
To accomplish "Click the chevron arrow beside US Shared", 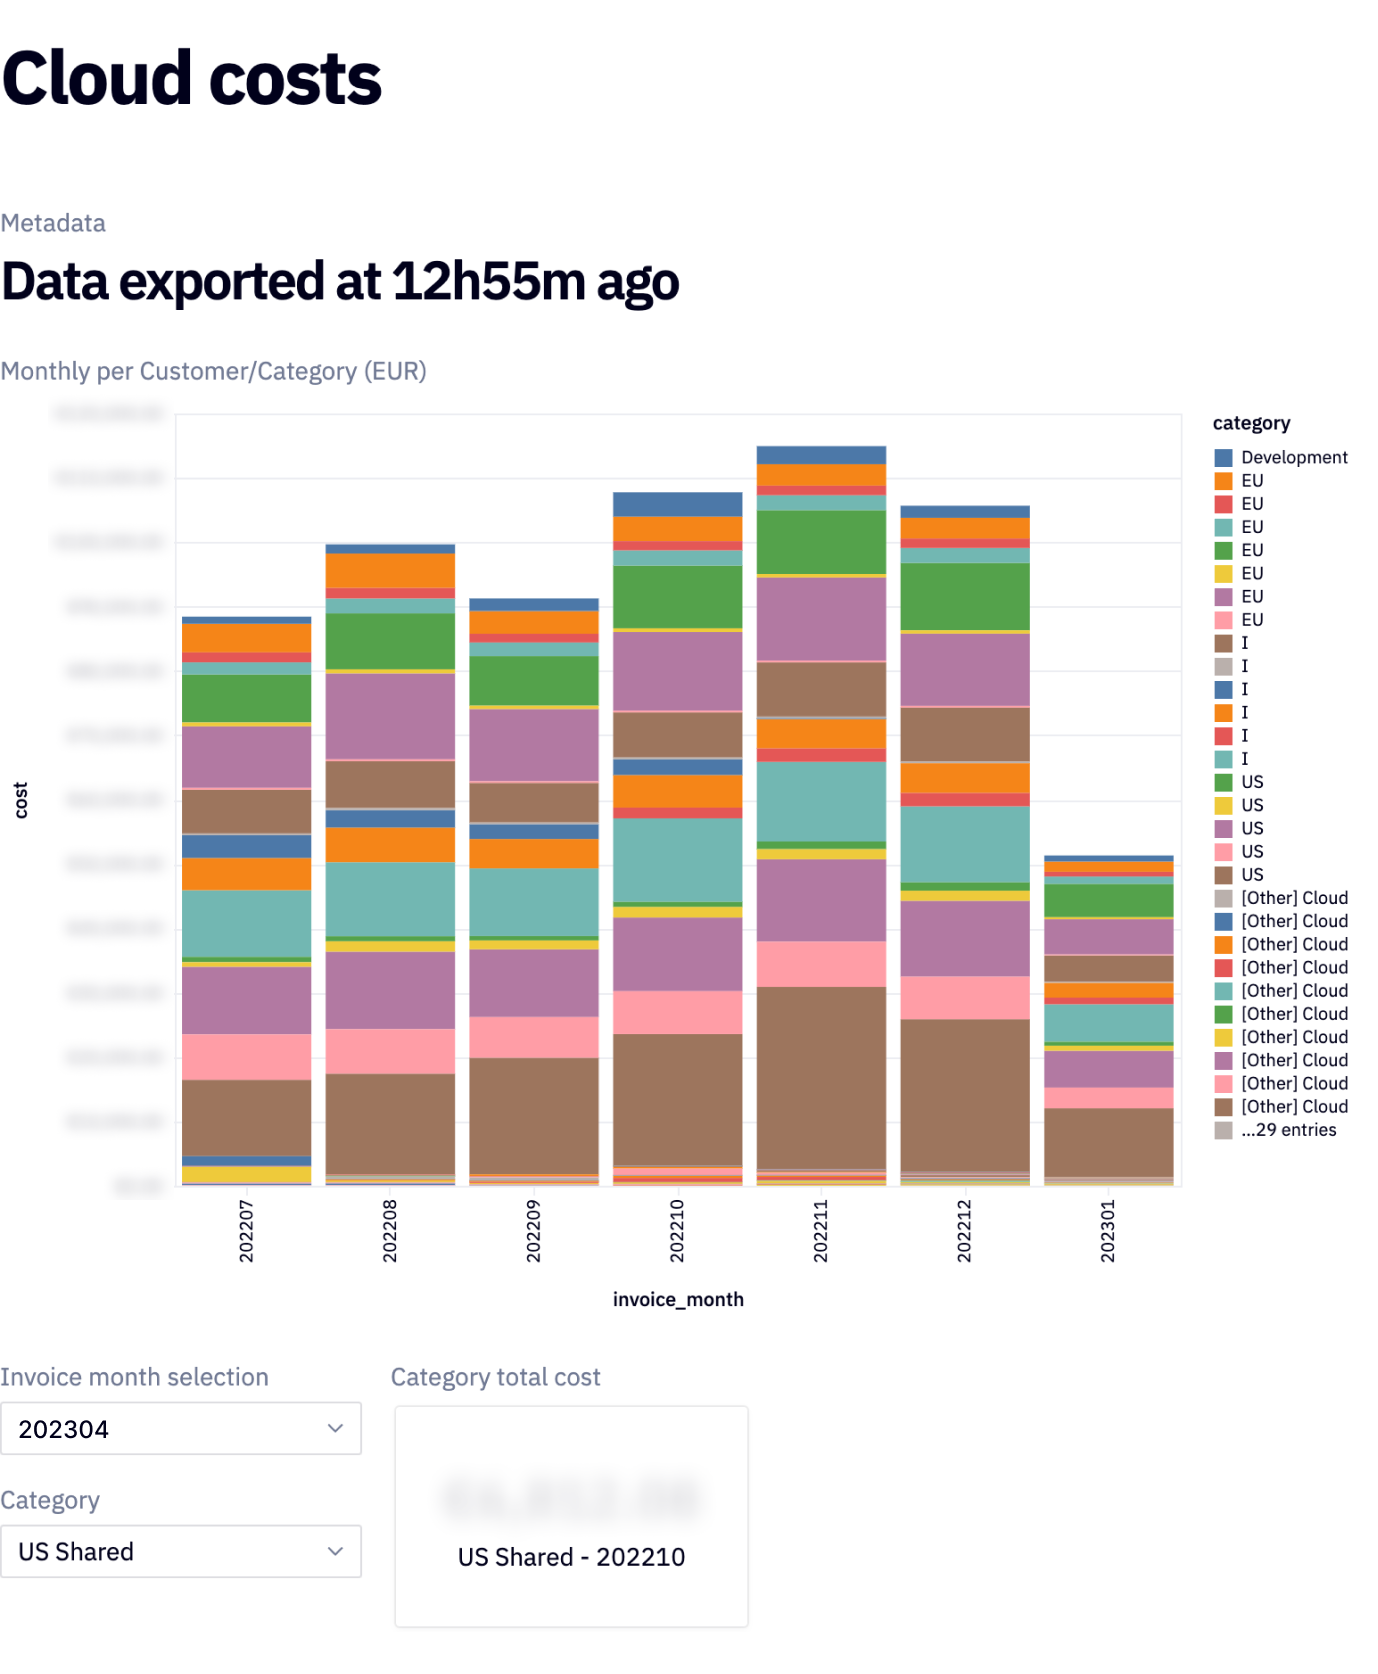I will (x=336, y=1551).
